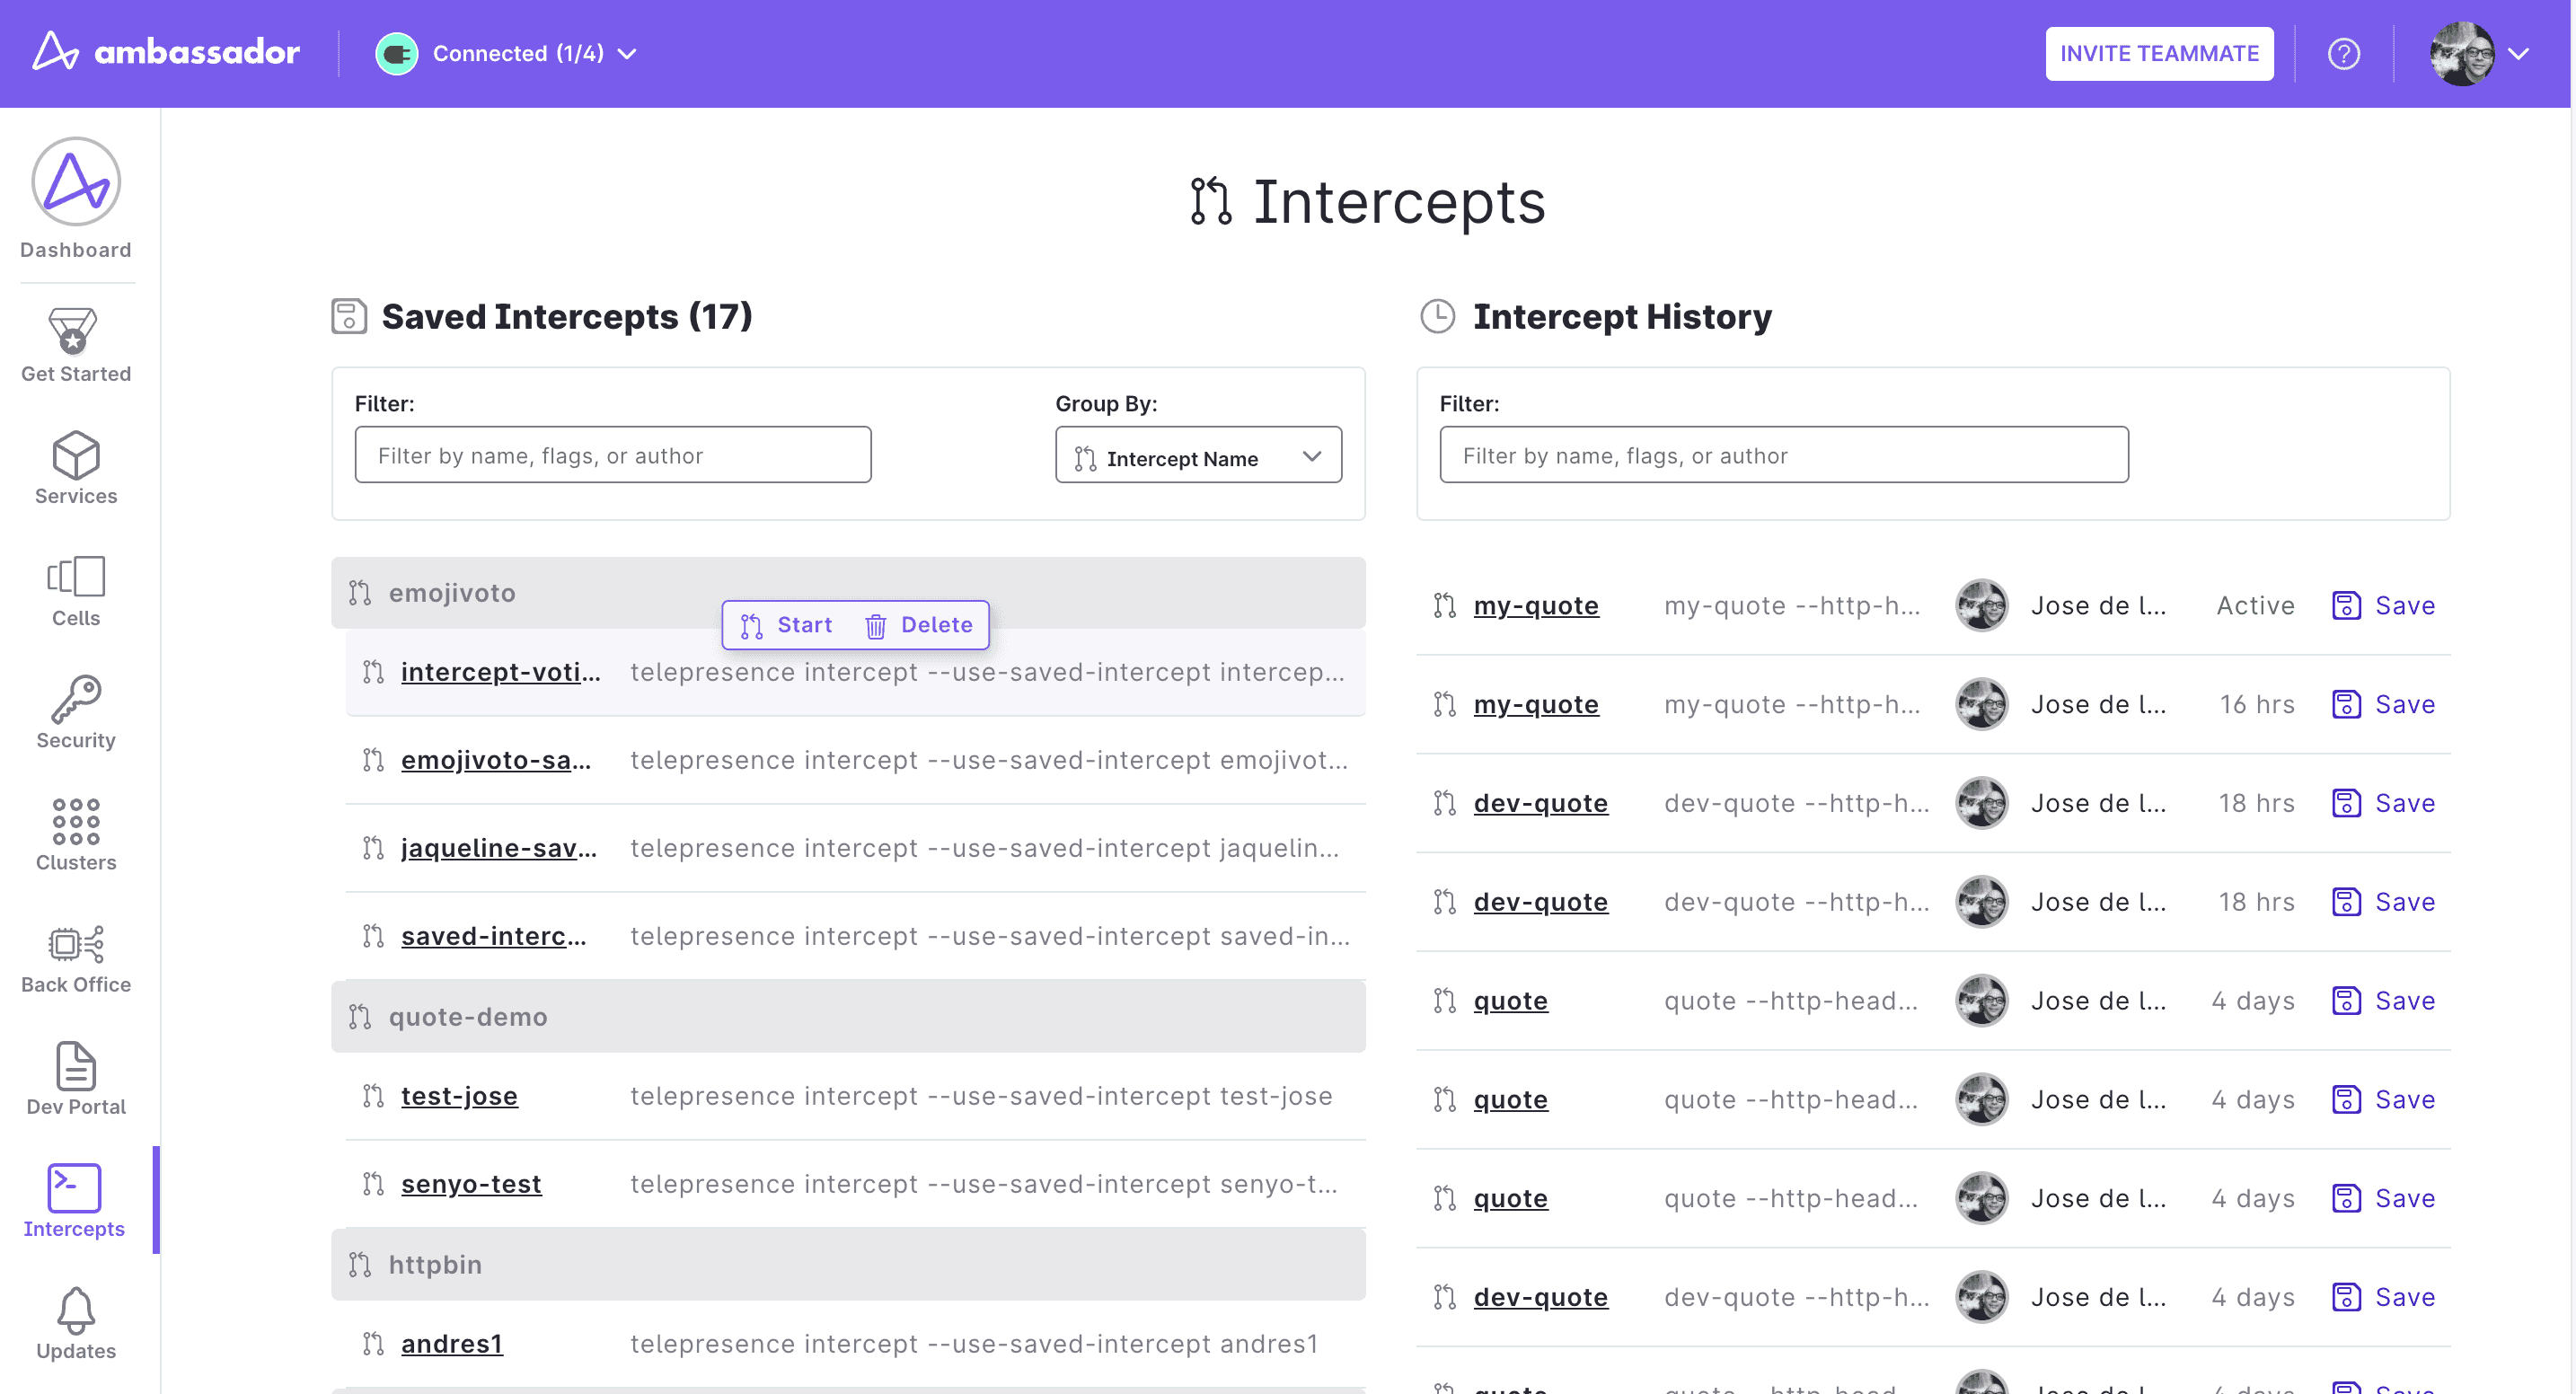Click the Saved Intercepts (17) heading

(567, 316)
